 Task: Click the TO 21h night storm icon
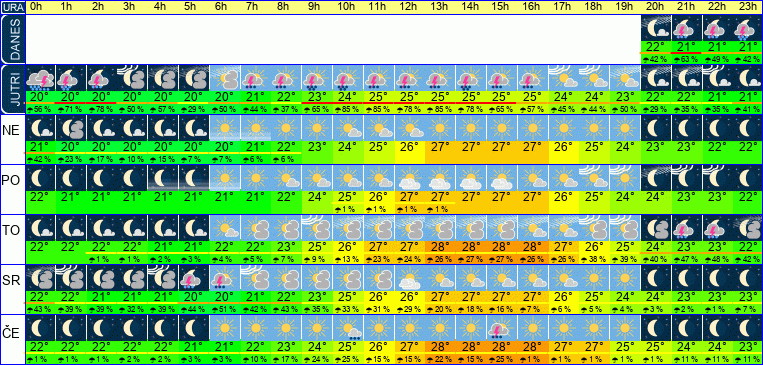[686, 228]
